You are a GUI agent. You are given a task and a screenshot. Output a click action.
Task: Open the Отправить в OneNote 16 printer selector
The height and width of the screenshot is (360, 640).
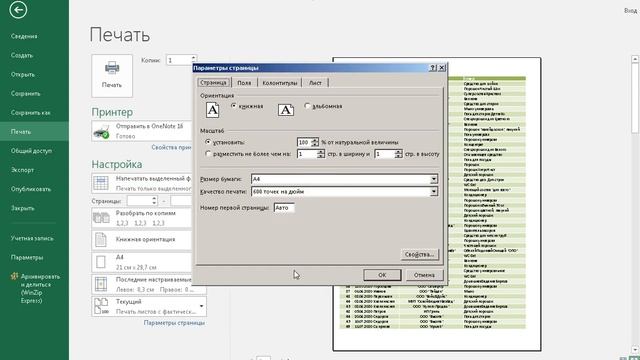point(142,131)
